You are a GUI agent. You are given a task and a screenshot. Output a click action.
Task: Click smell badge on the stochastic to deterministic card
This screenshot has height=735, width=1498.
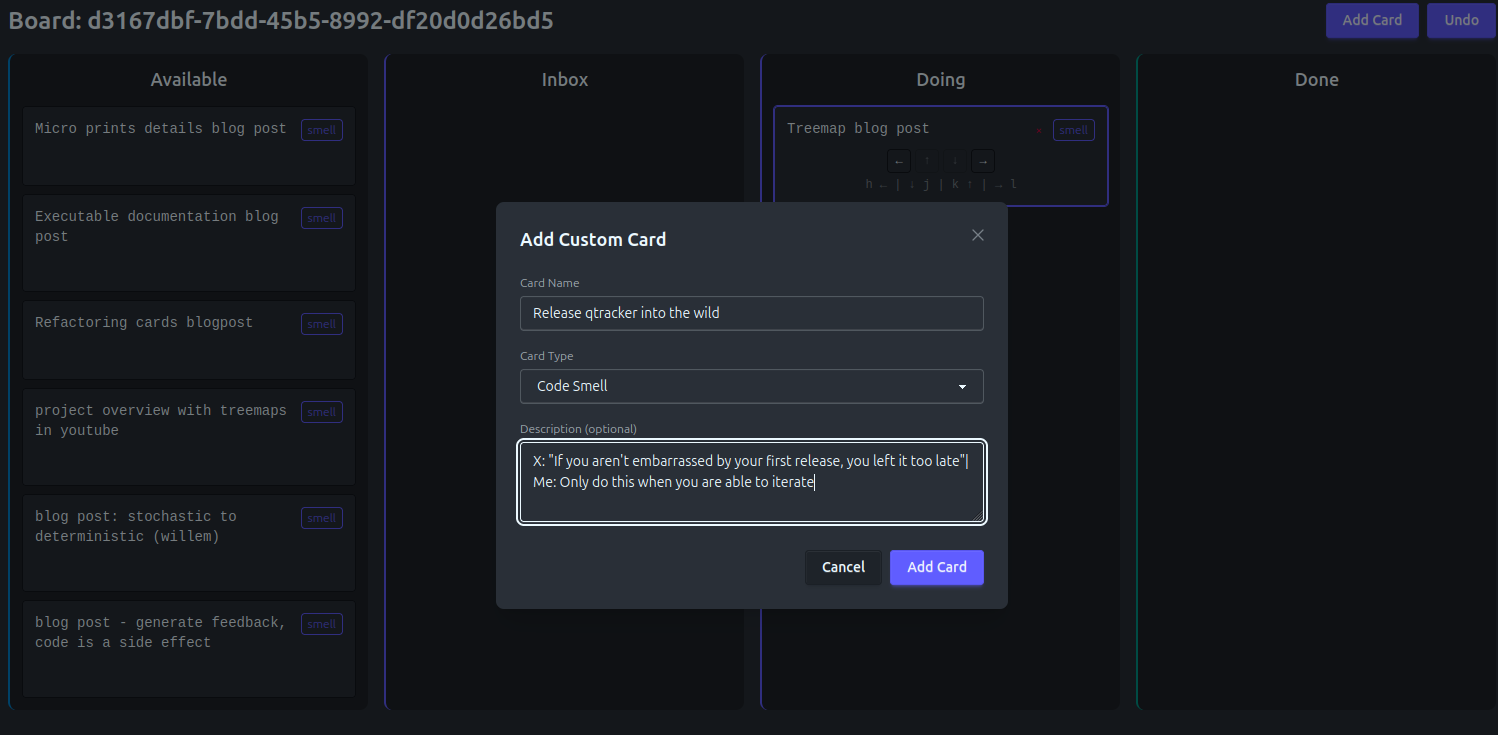(321, 518)
